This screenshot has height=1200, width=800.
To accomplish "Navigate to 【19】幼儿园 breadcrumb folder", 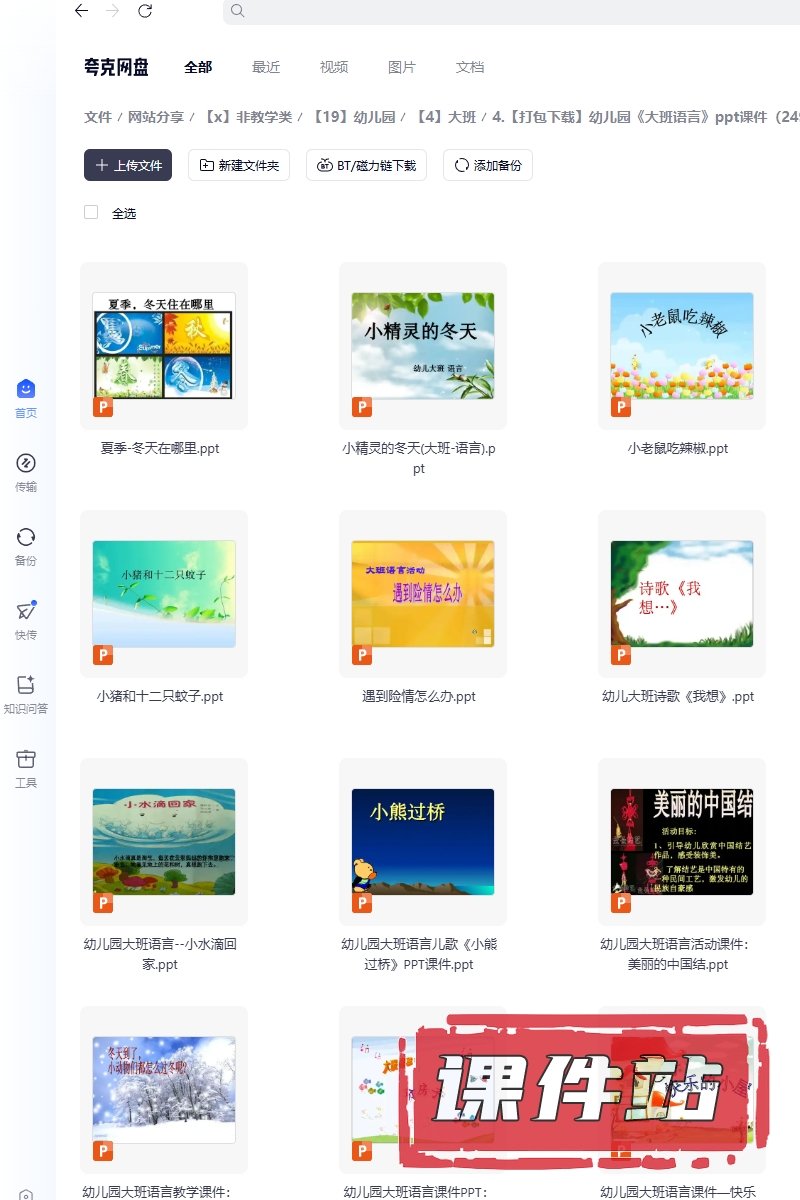I will click(x=353, y=117).
